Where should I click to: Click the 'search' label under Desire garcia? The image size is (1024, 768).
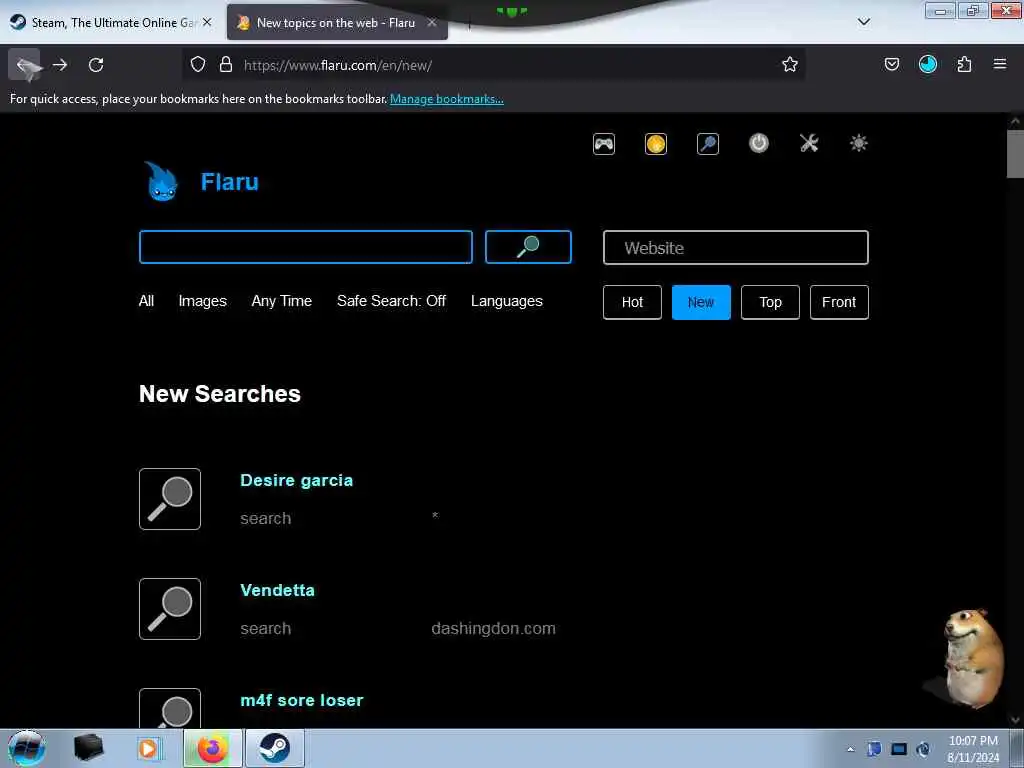pos(265,519)
